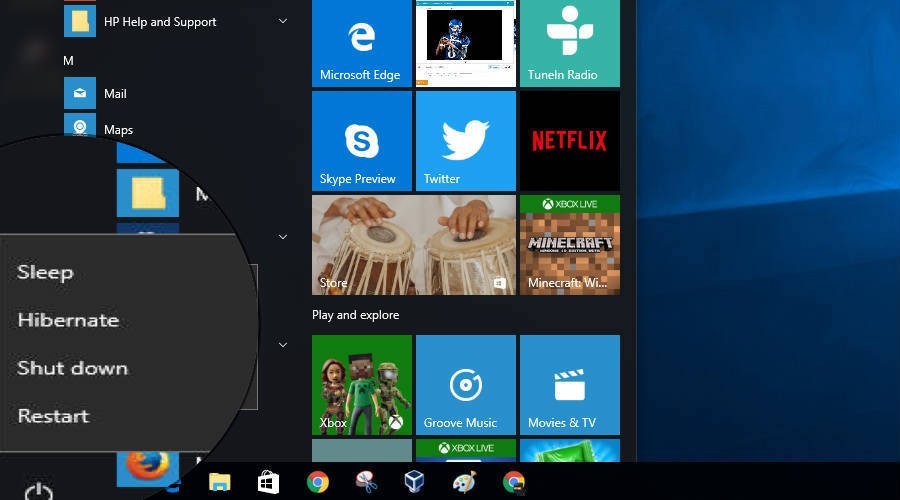Choose Sleep from the power menu
Viewport: 900px width, 500px height.
point(45,272)
